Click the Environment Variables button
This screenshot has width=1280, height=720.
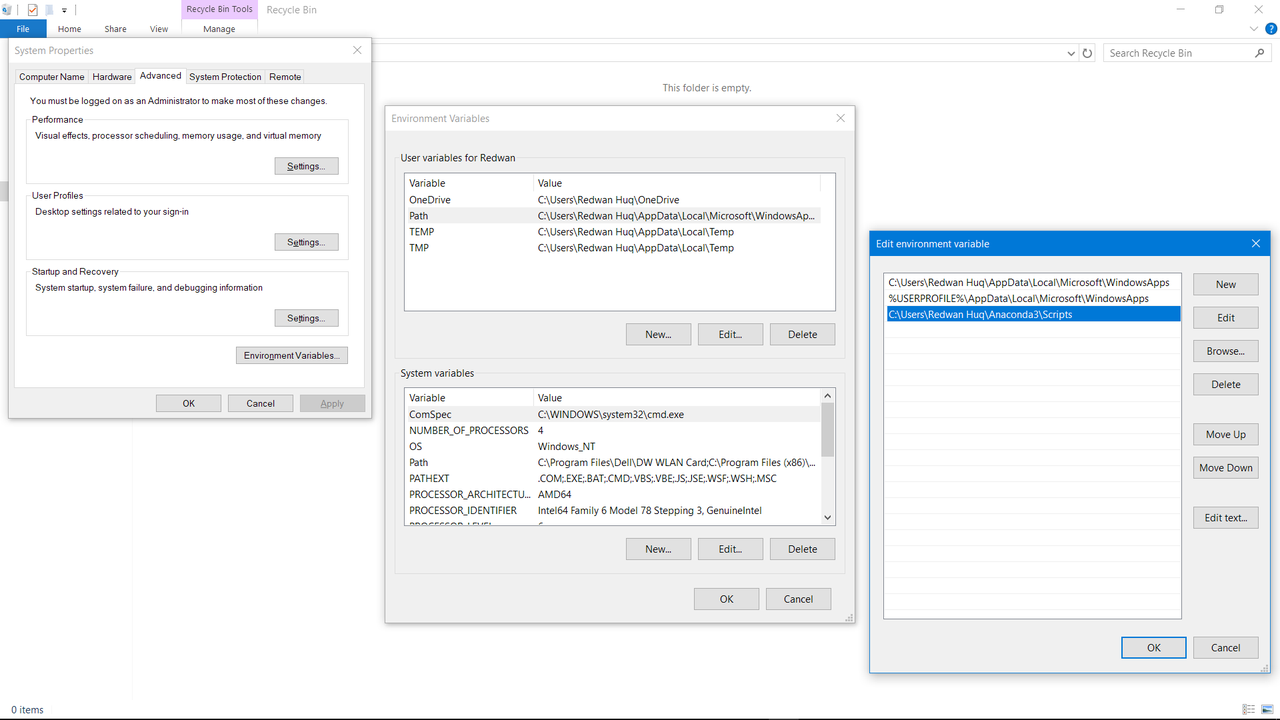pos(292,355)
